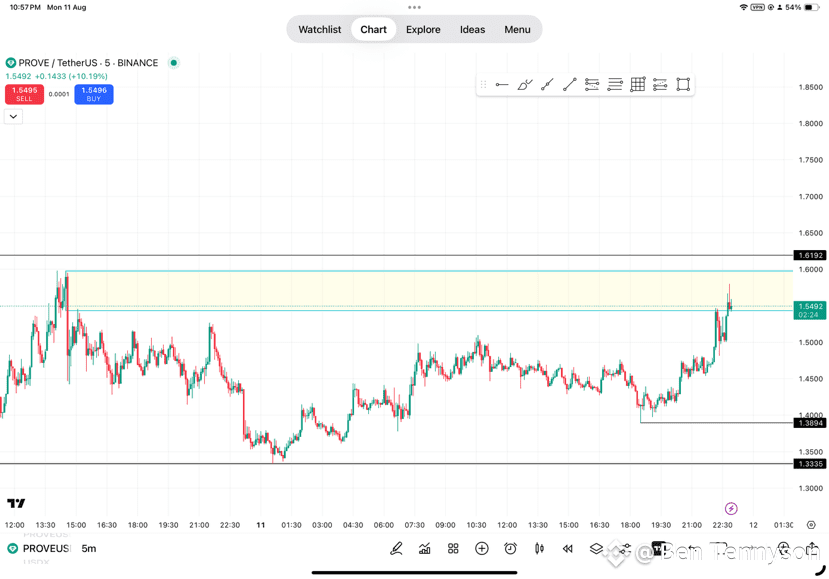Select the trend line drawing tool
The height and width of the screenshot is (579, 829).
click(x=569, y=85)
